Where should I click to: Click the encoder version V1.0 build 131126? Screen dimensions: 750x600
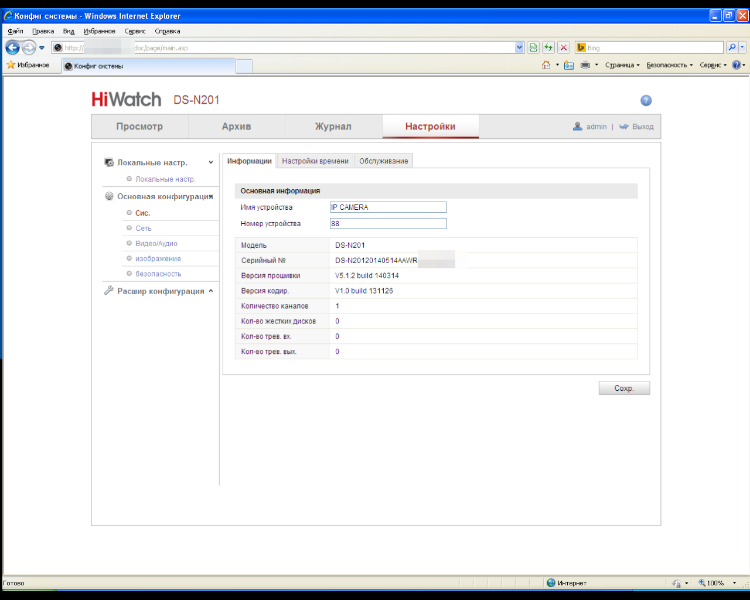tap(364, 291)
